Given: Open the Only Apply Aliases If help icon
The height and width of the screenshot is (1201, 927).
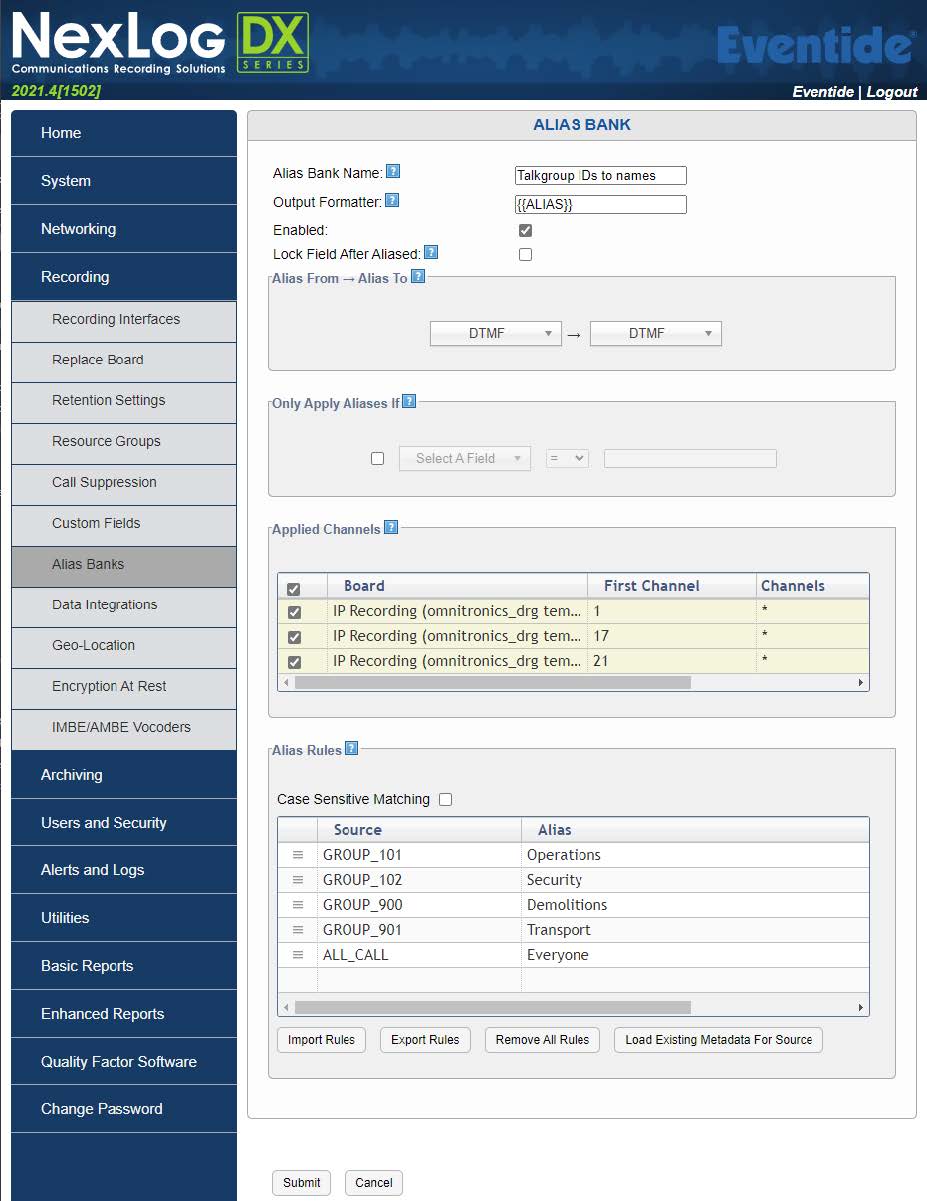Looking at the screenshot, I should (x=408, y=400).
